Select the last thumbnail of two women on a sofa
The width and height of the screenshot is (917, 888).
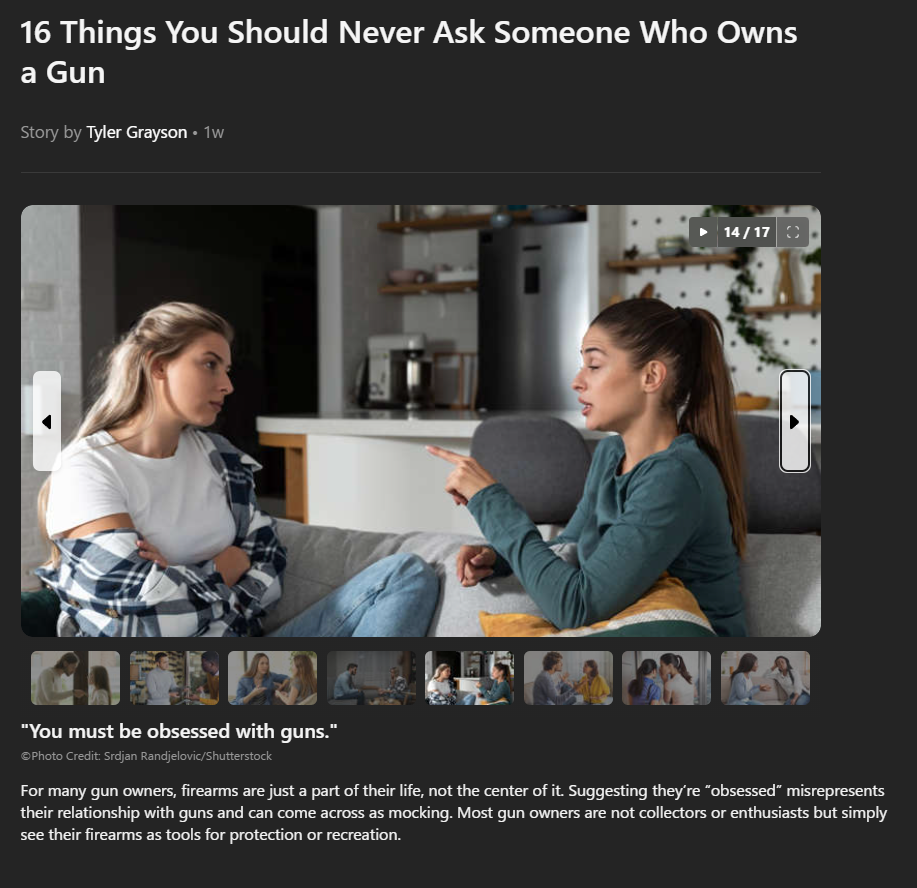point(766,678)
